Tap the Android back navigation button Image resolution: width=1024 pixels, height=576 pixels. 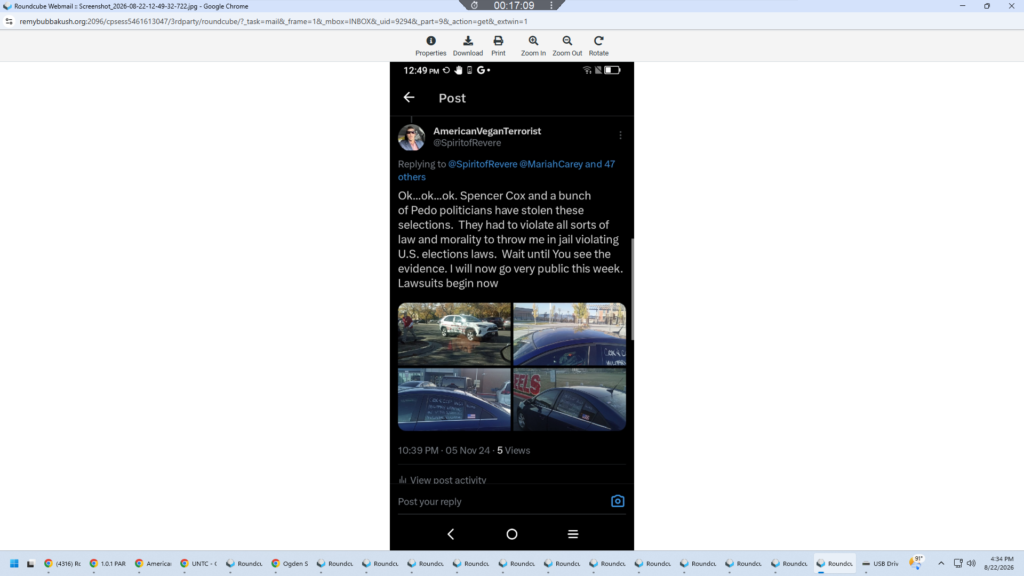(x=451, y=534)
